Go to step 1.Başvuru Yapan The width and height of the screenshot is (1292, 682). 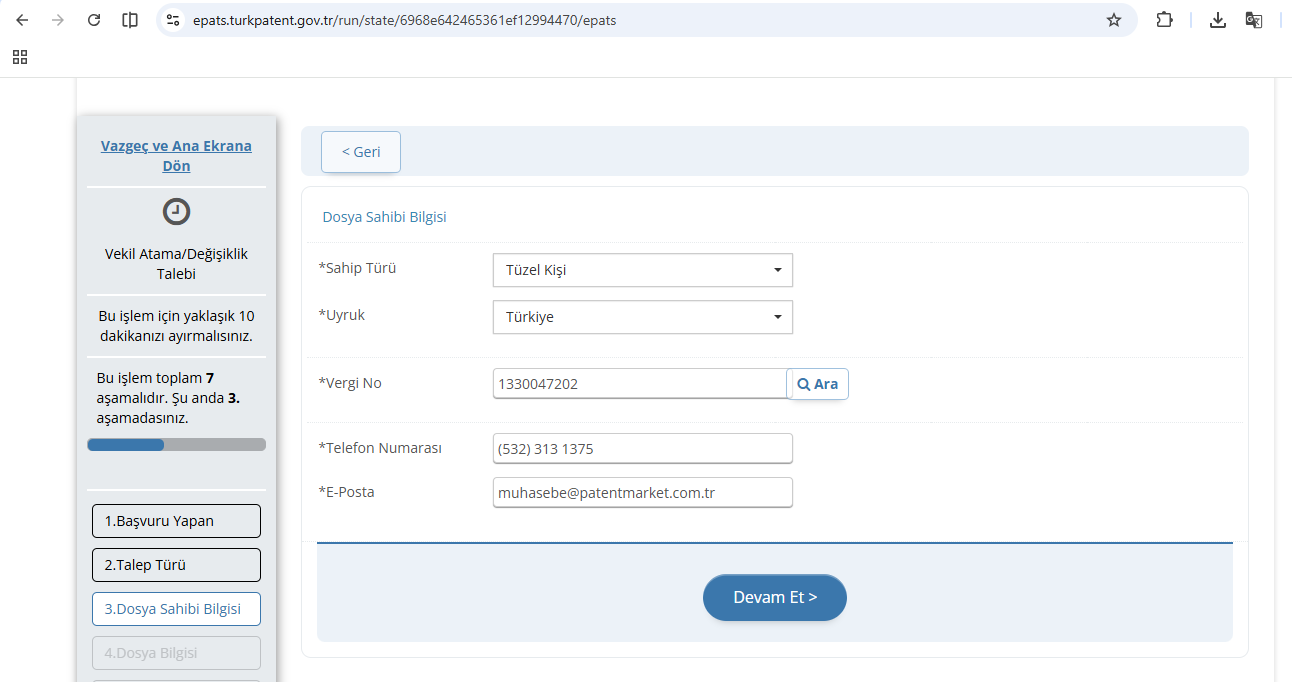click(x=176, y=521)
